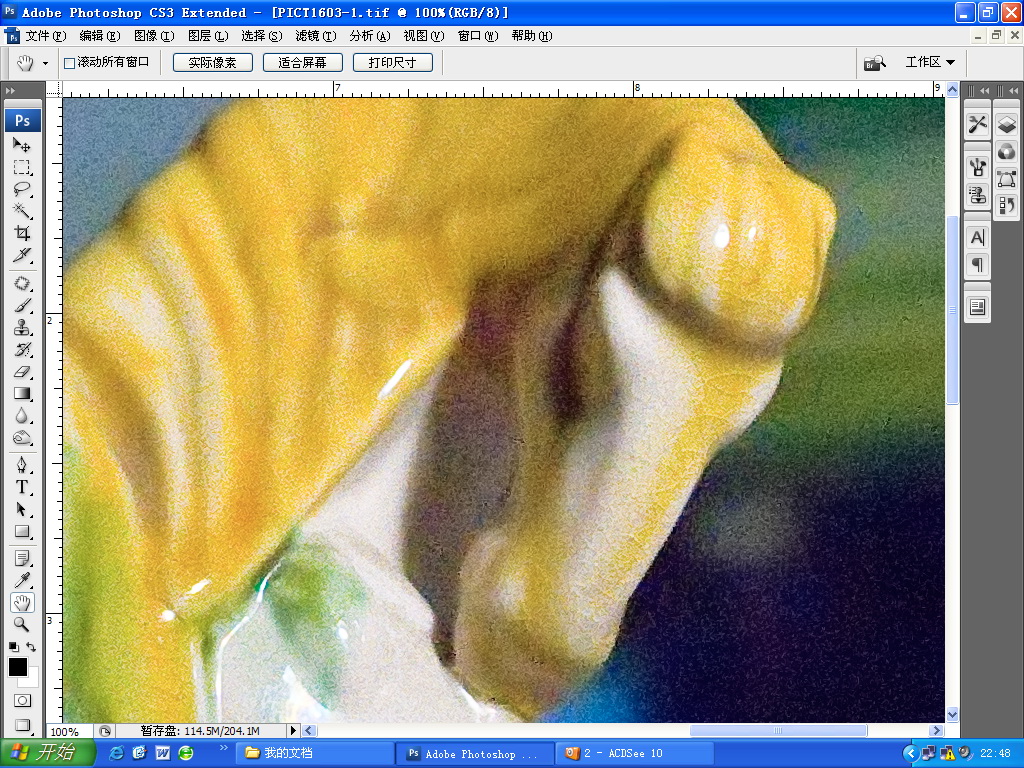Select the Horizontal Type tool
The width and height of the screenshot is (1024, 768).
(x=22, y=487)
